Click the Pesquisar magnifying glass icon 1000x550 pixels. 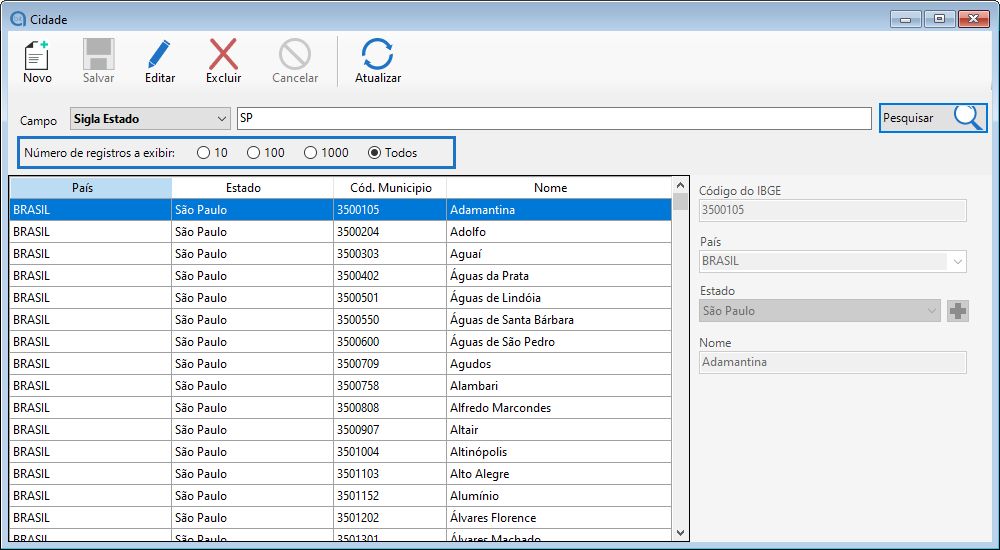click(967, 118)
